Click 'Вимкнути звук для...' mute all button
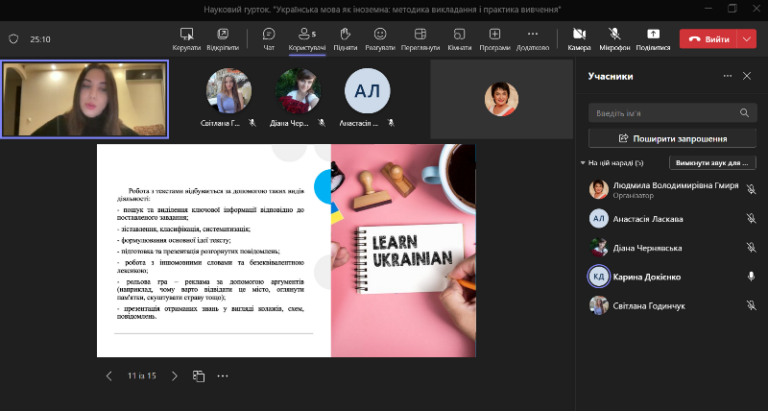The width and height of the screenshot is (768, 411). pos(713,163)
